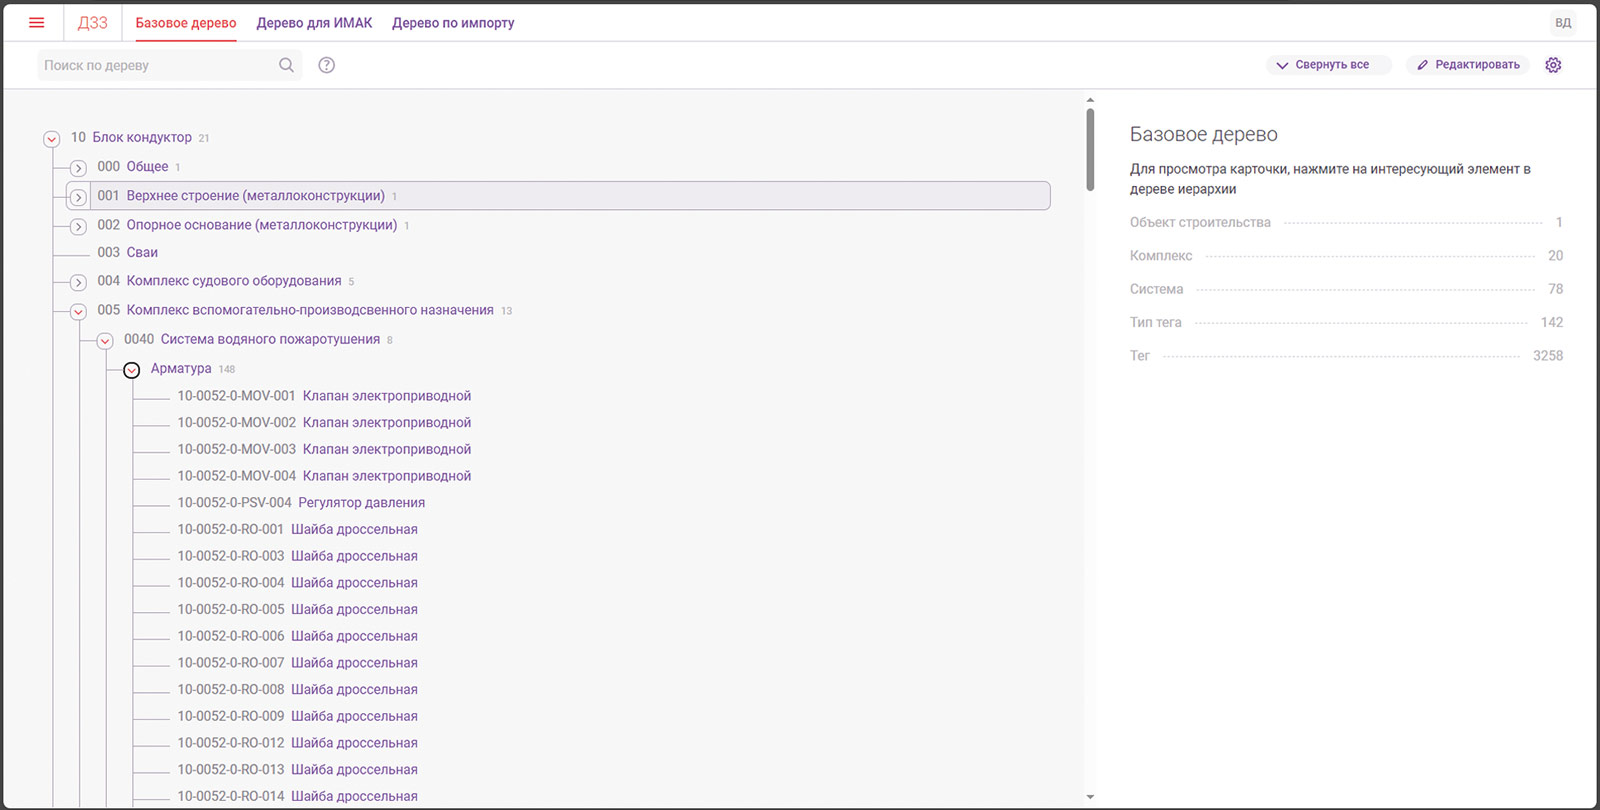This screenshot has height=810, width=1600.
Task: Expand the 000 Общее node
Action: click(78, 168)
